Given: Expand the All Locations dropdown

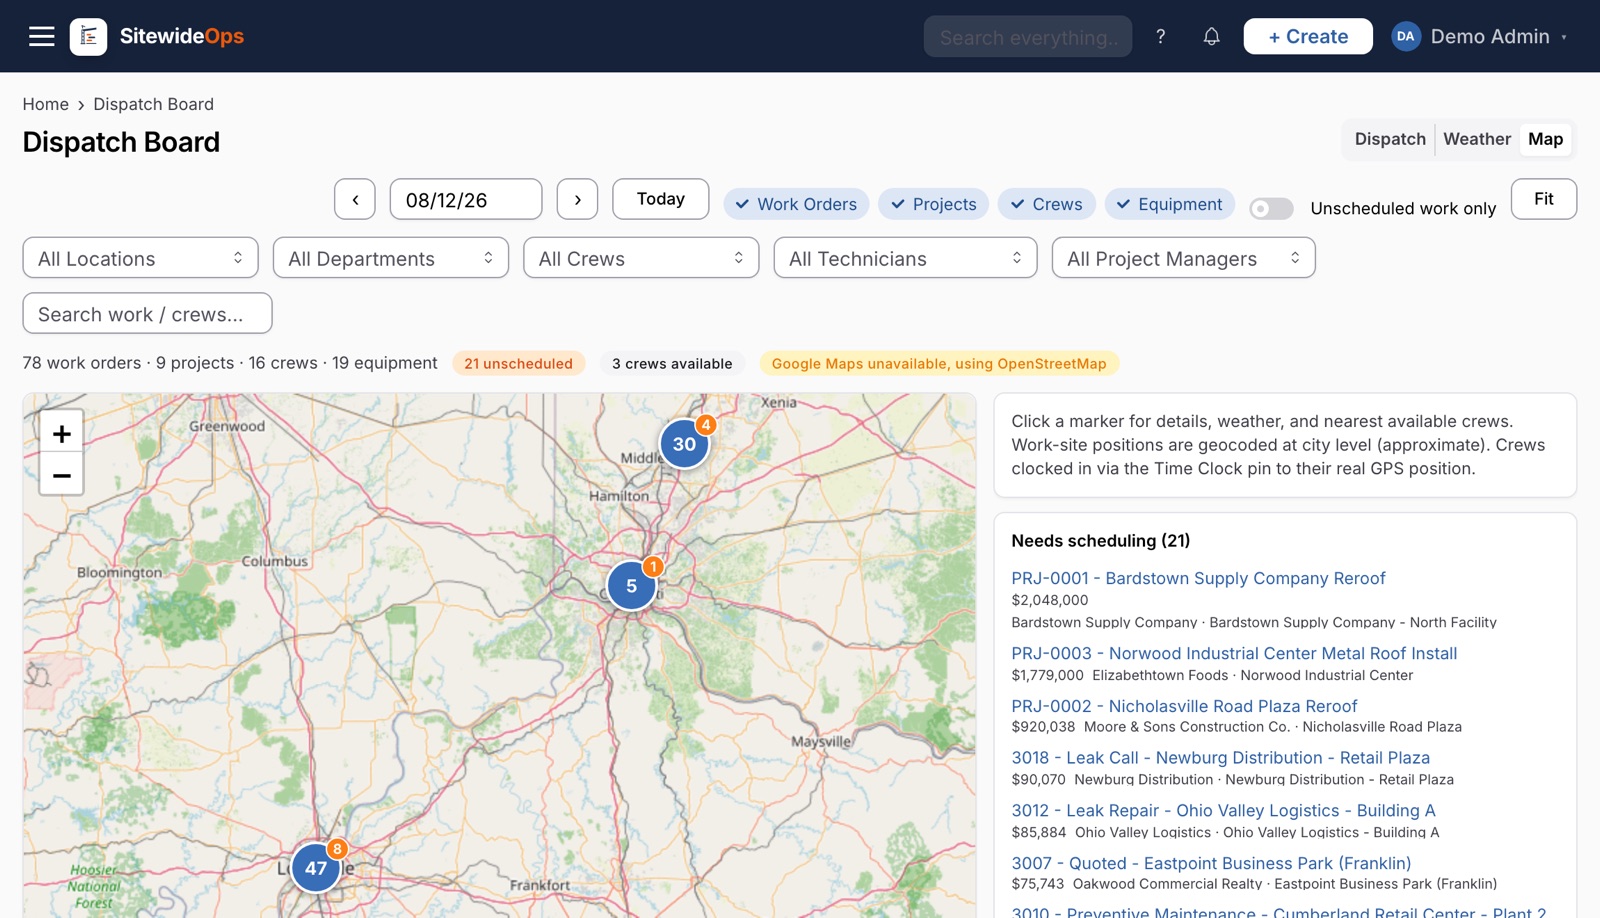Looking at the screenshot, I should point(140,258).
